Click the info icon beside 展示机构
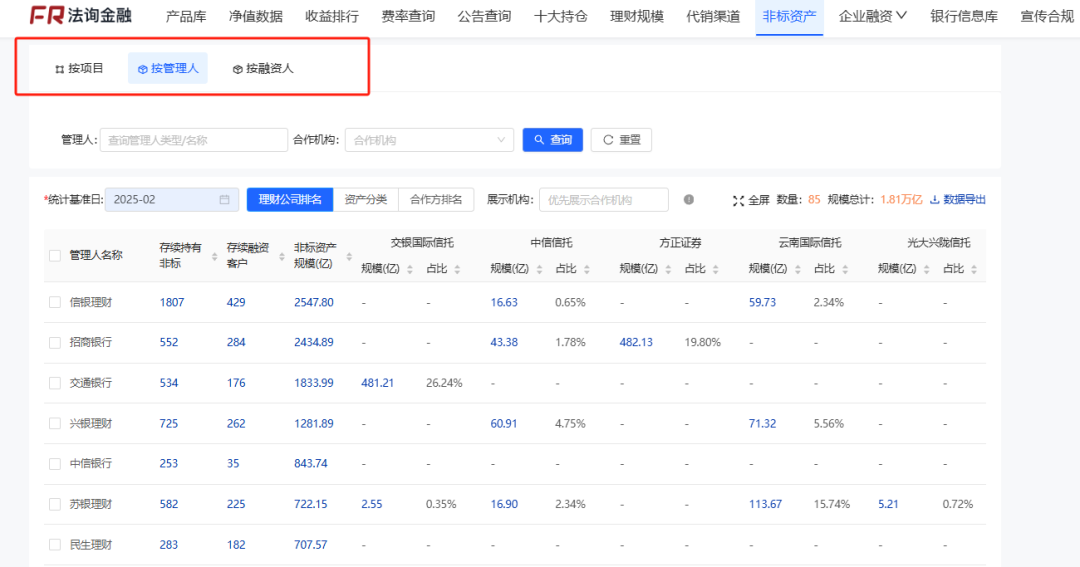 pyautogui.click(x=689, y=200)
